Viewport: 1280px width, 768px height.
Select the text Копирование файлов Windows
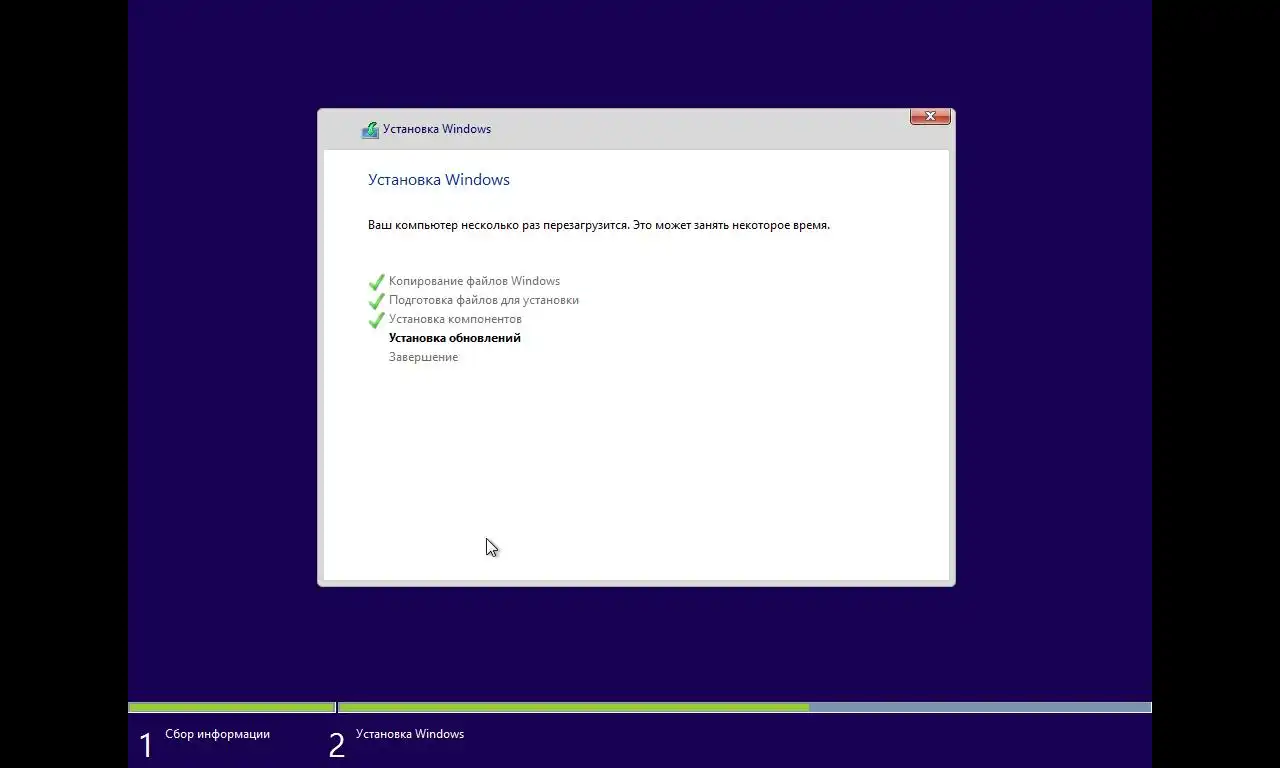474,281
